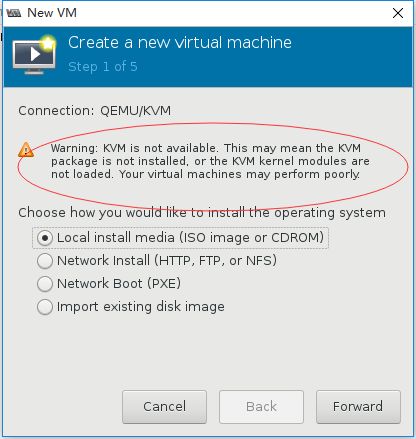Click the KVM not available warning text
416x439 pixels.
(x=210, y=161)
